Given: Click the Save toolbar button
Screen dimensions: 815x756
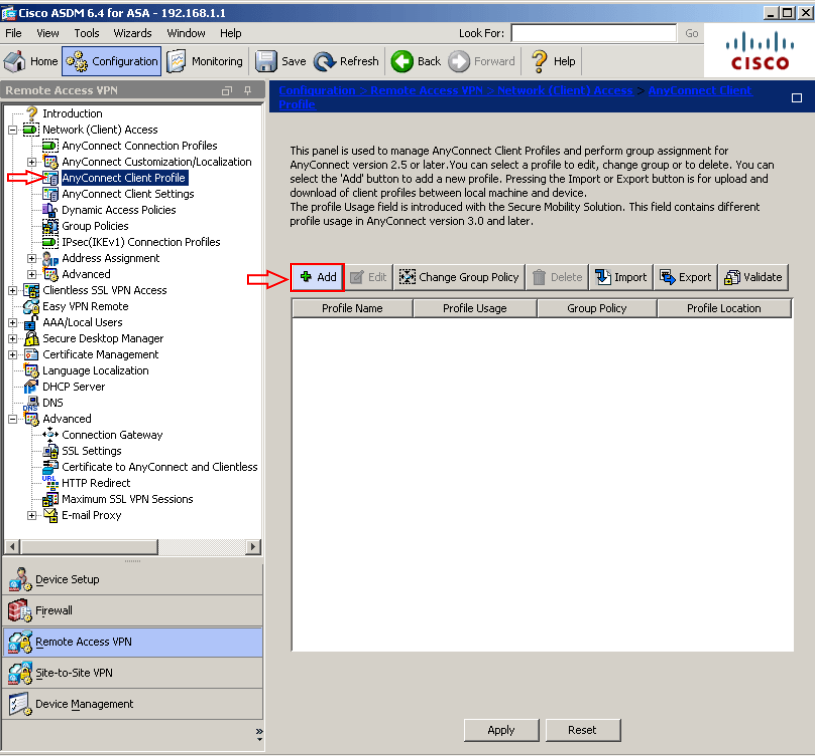Looking at the screenshot, I should 281,61.
